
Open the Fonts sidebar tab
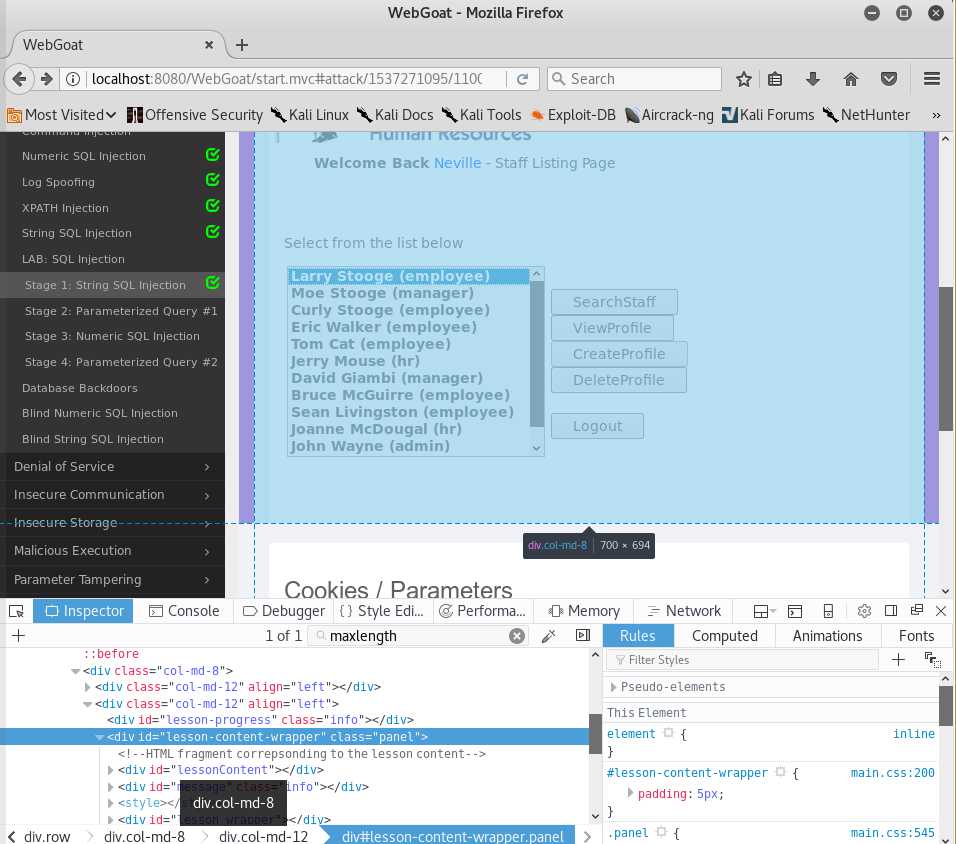point(916,636)
